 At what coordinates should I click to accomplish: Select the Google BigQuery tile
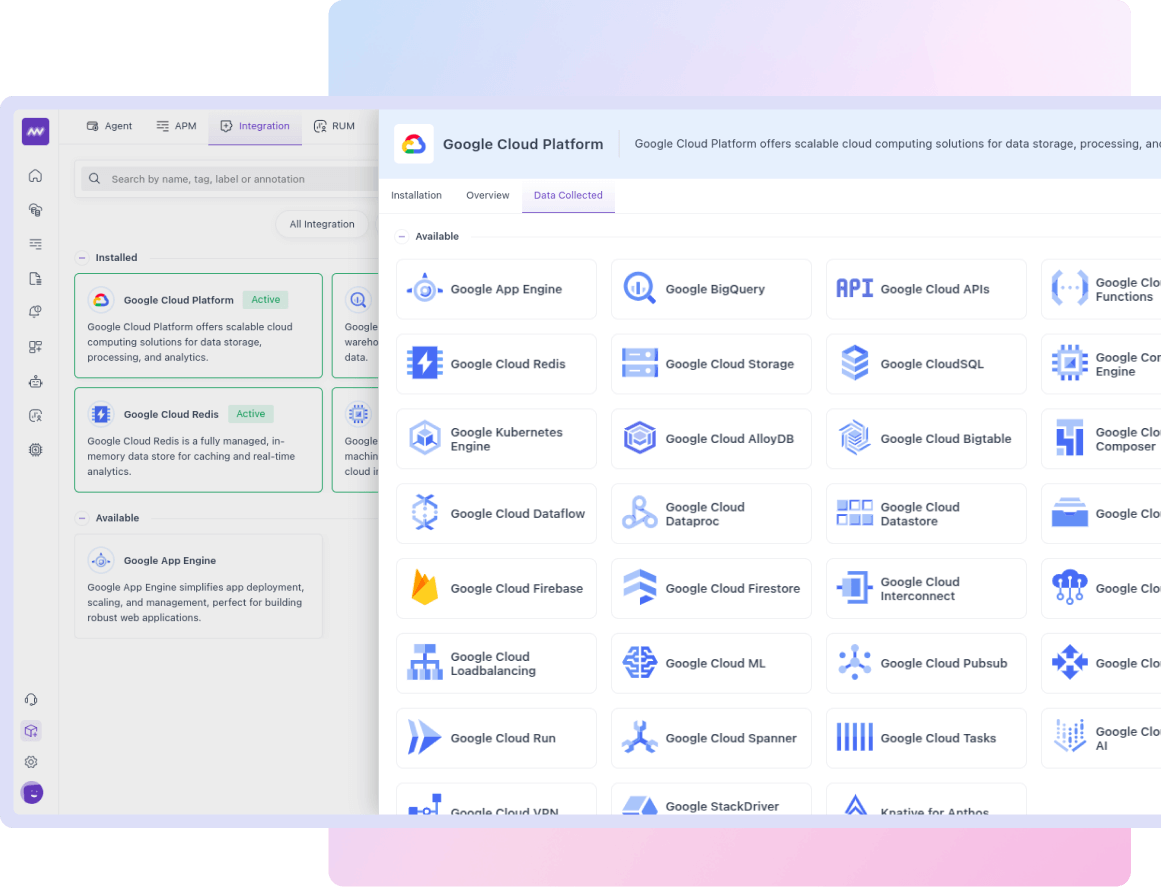click(711, 289)
